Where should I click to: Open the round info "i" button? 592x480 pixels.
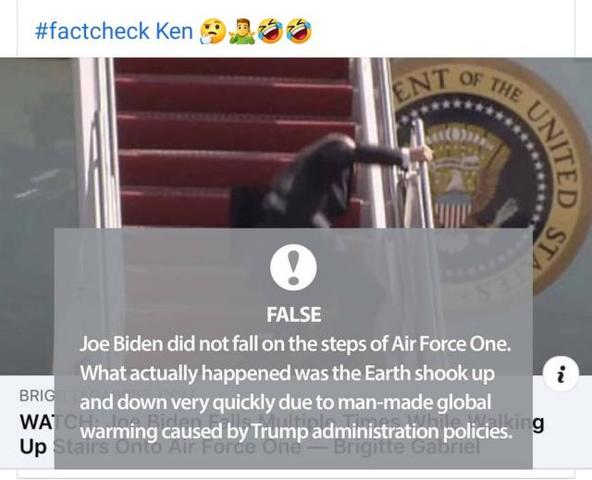pyautogui.click(x=561, y=374)
